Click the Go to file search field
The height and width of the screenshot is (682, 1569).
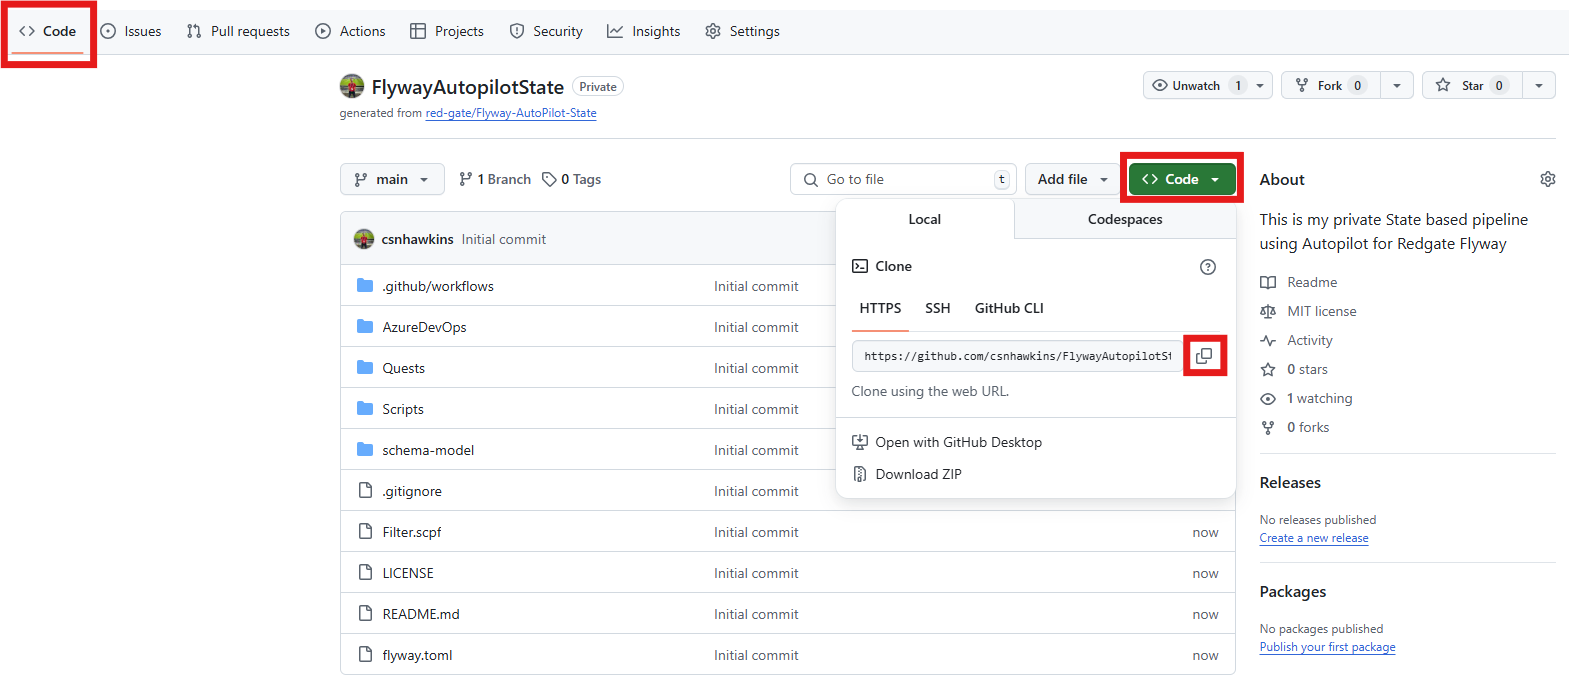pos(905,179)
